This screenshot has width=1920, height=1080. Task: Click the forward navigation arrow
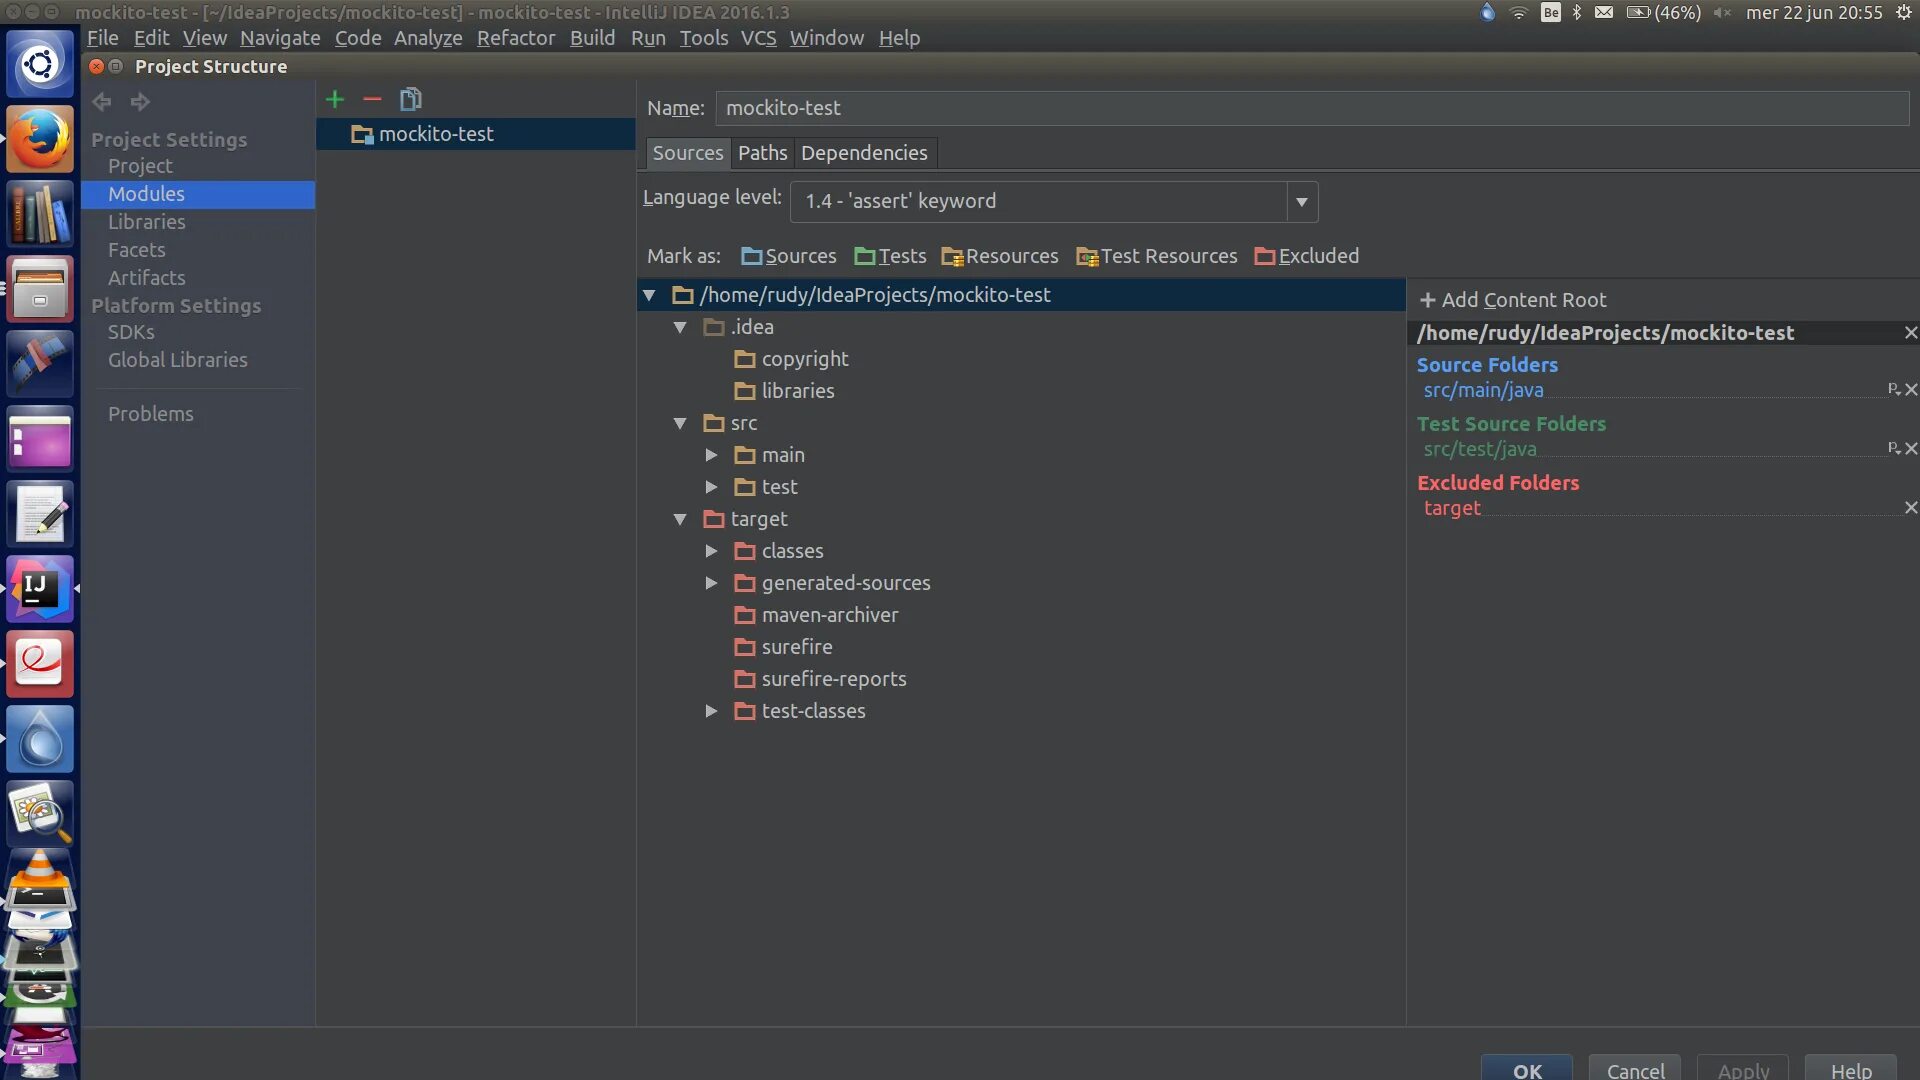(x=140, y=101)
